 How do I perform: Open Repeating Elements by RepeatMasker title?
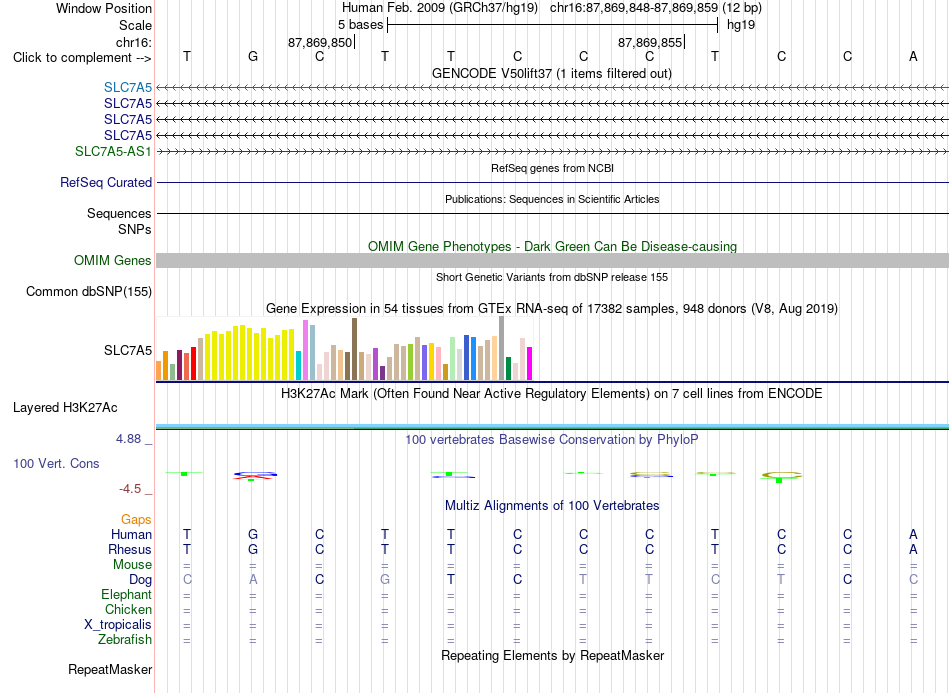[x=553, y=655]
